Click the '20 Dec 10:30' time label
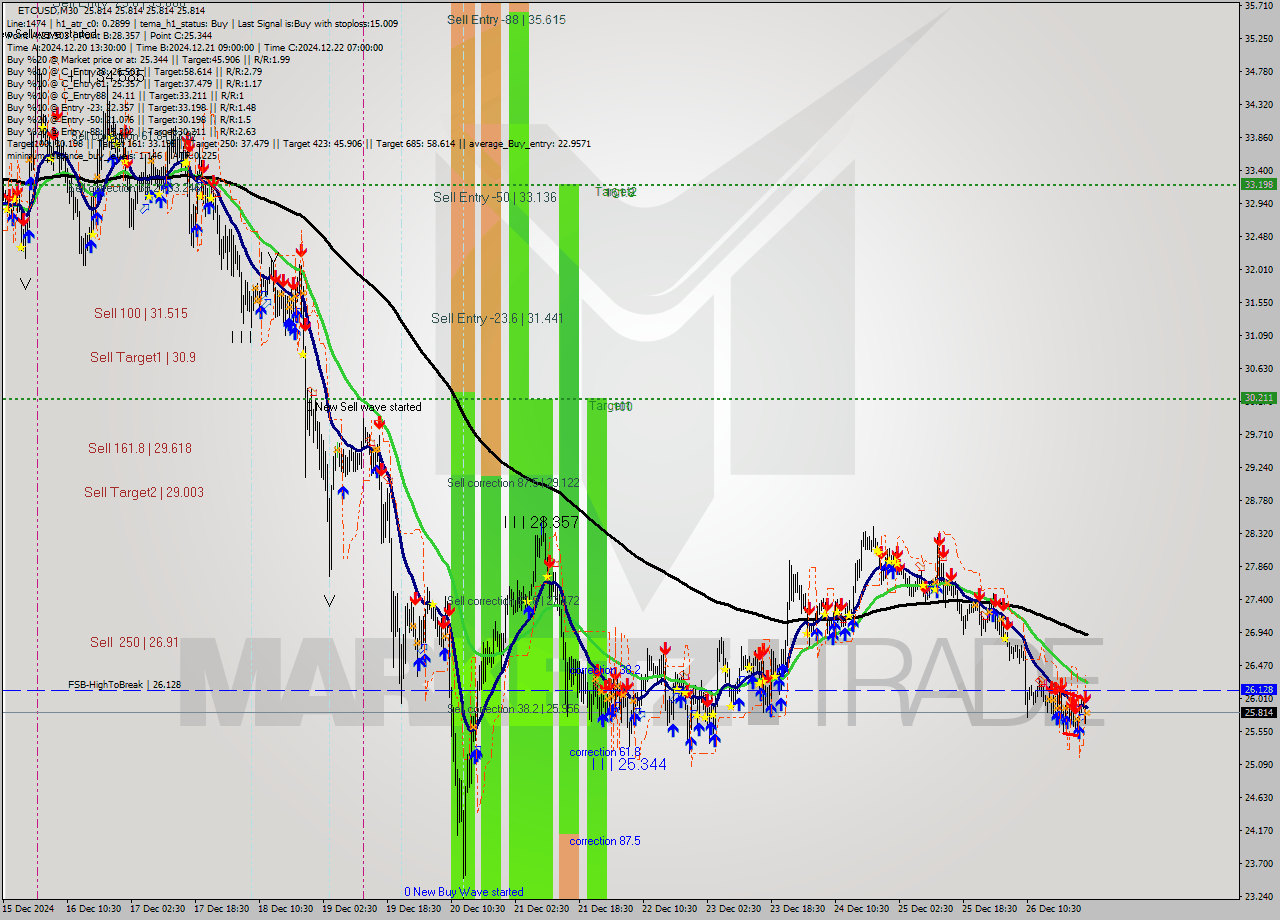The image size is (1280, 920). (478, 909)
